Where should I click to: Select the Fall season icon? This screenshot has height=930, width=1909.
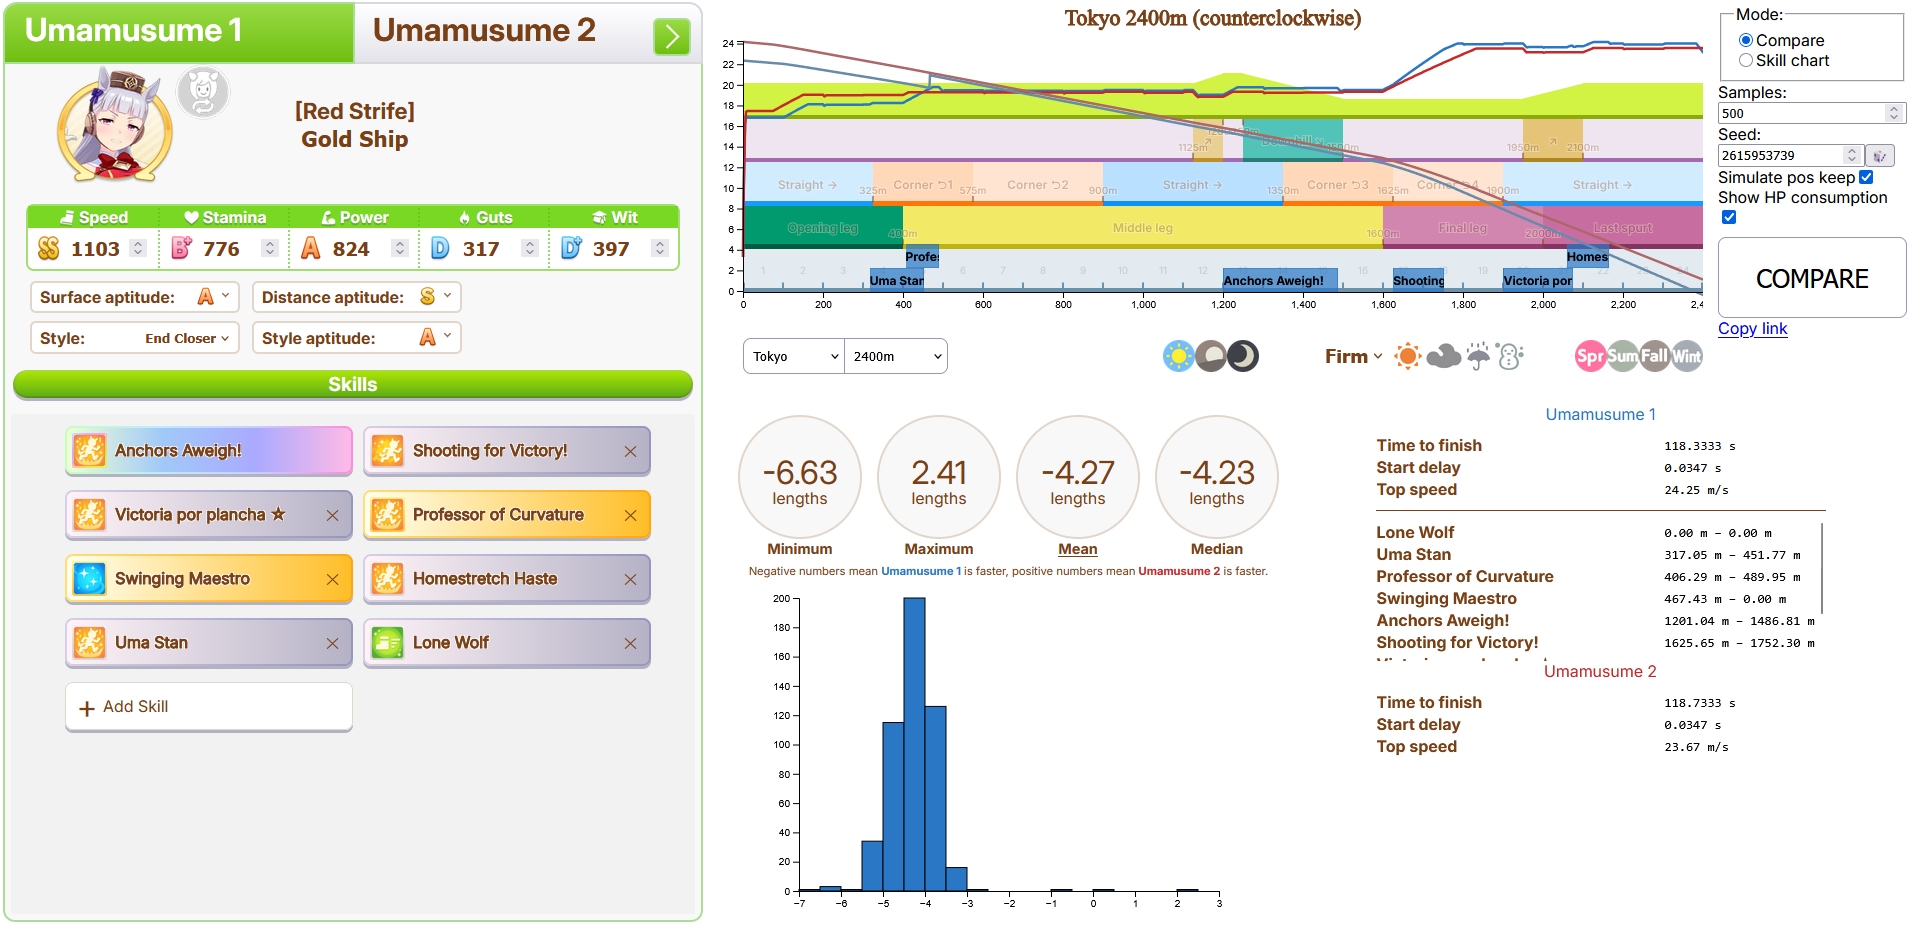(1654, 356)
